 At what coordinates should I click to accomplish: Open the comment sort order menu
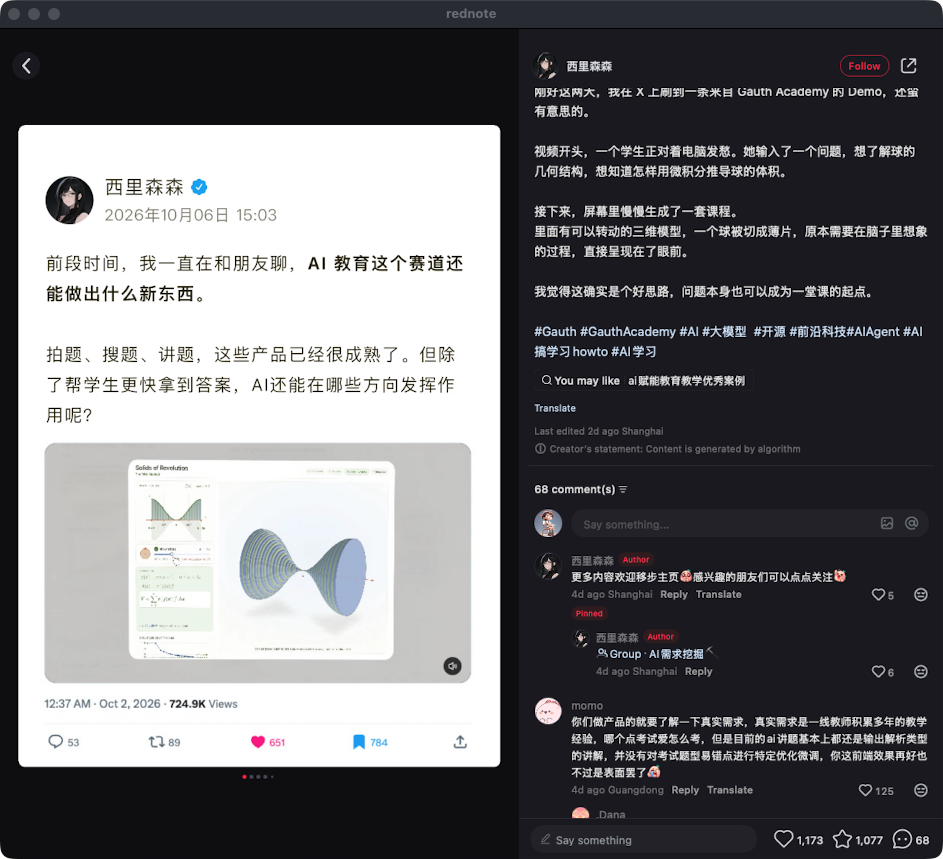[x=623, y=490]
